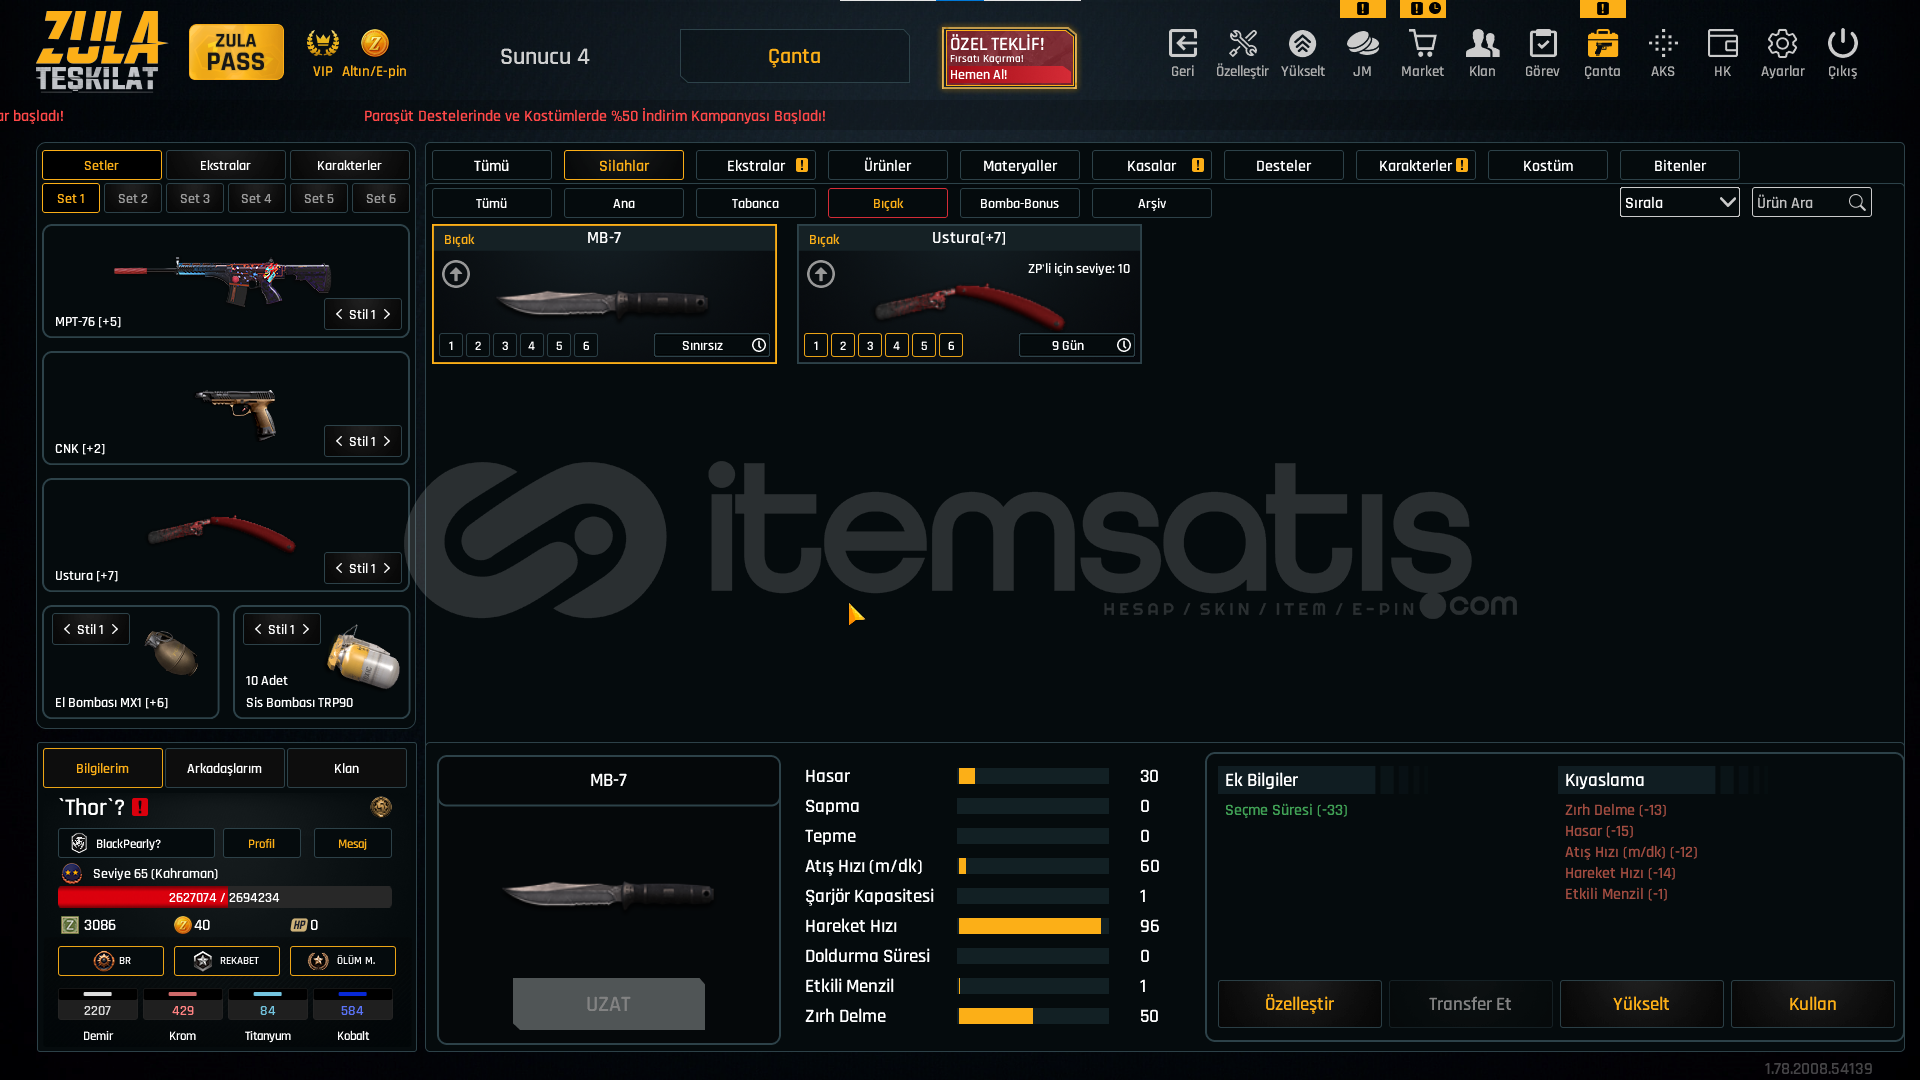
Task: Open the Sırala sort dropdown
Action: click(1680, 203)
